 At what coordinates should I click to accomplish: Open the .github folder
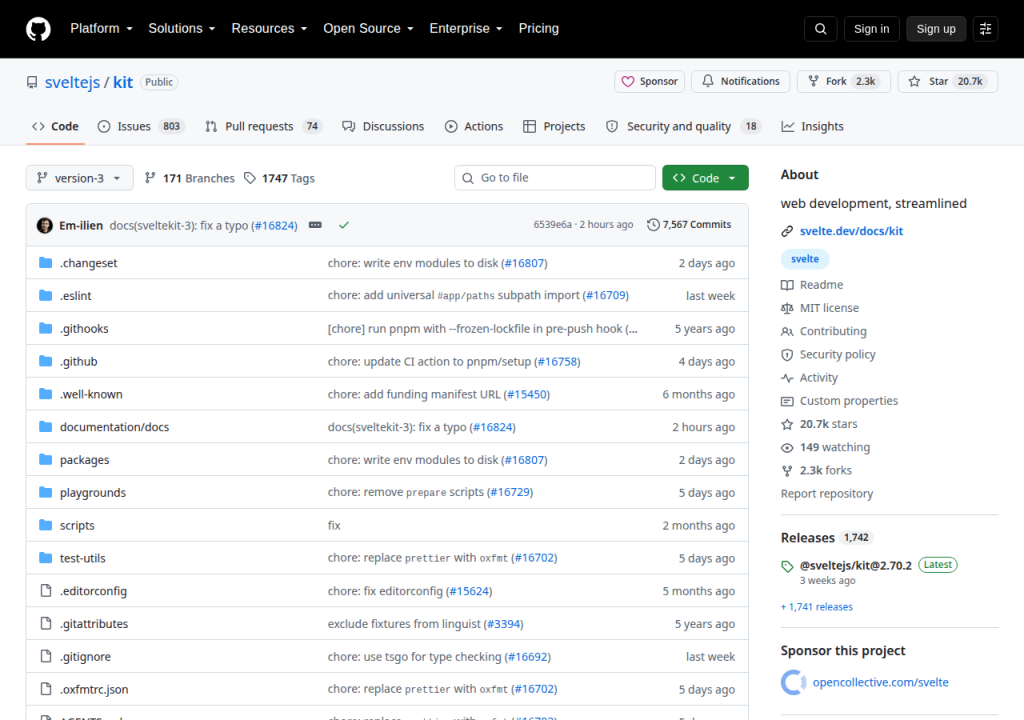click(78, 361)
